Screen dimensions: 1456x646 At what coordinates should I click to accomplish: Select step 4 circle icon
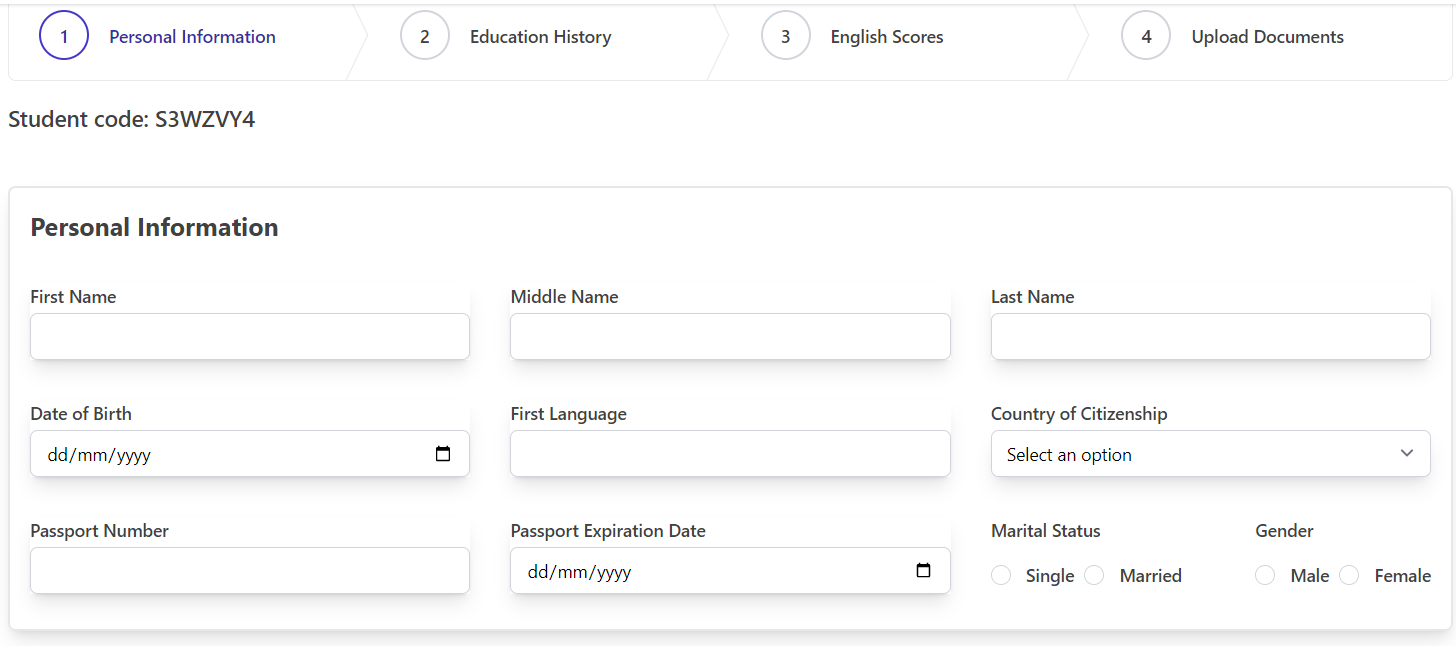(x=1146, y=36)
